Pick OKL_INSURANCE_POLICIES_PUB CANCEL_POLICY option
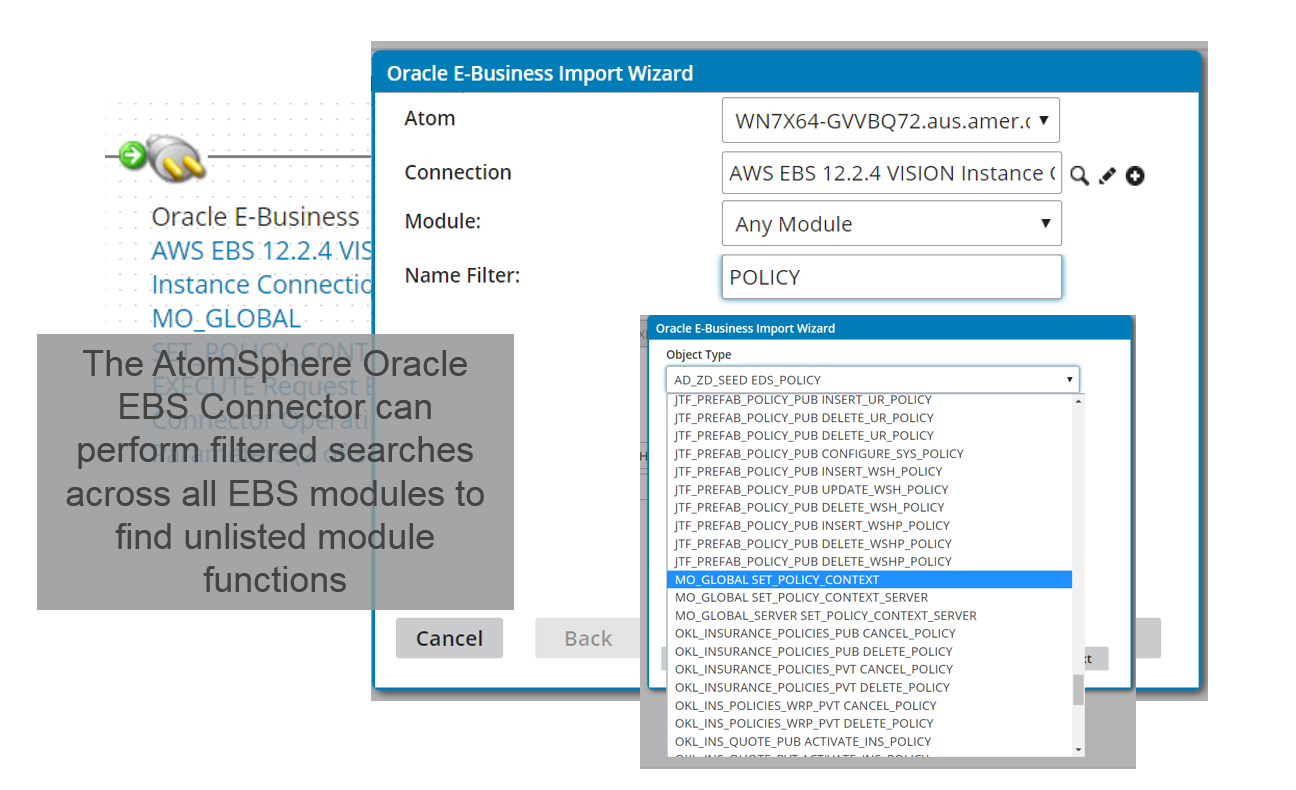Image resolution: width=1296 pixels, height=790 pixels. 869,634
